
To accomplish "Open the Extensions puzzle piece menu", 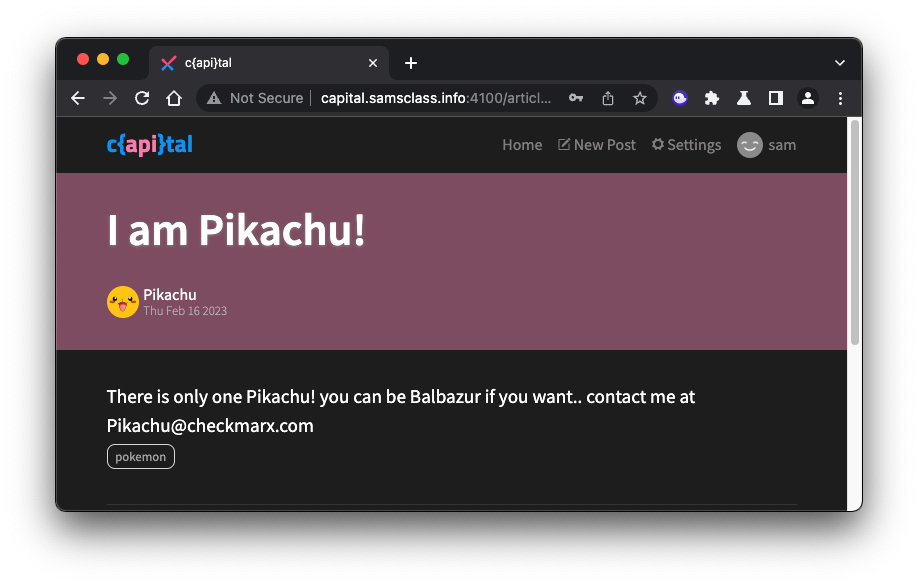I will pyautogui.click(x=712, y=98).
